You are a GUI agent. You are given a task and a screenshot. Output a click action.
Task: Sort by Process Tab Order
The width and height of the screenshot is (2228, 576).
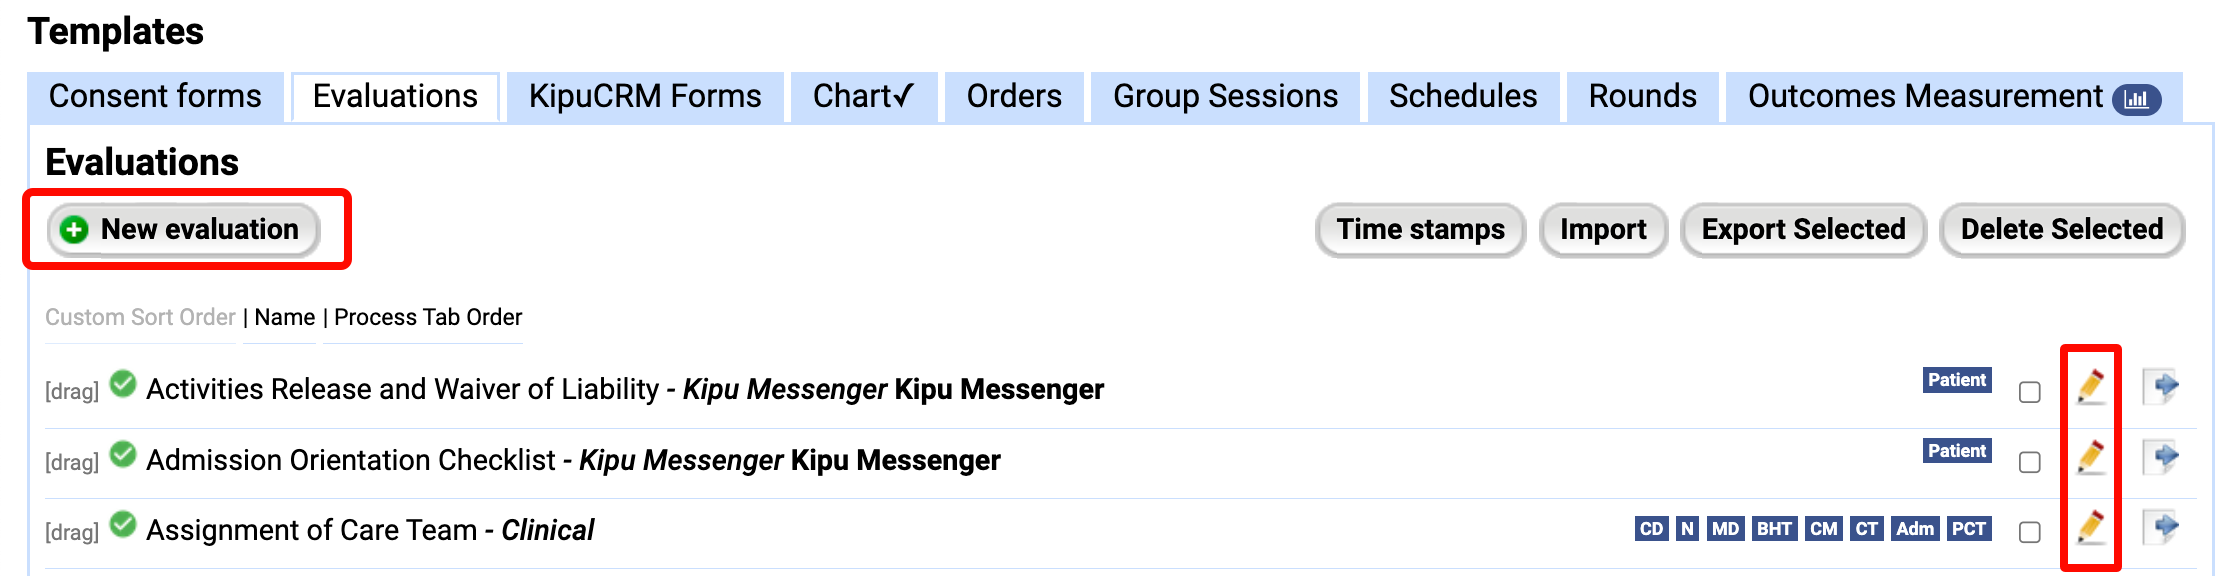point(428,318)
